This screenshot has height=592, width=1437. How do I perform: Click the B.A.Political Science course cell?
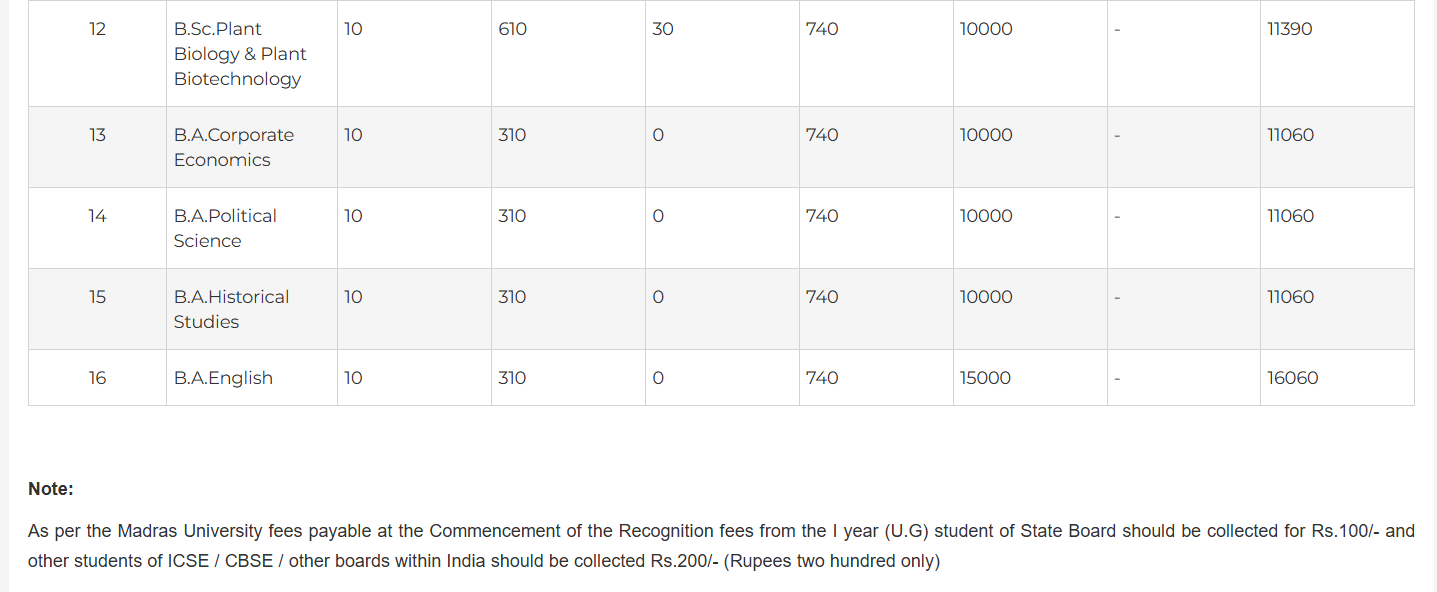pyautogui.click(x=225, y=228)
